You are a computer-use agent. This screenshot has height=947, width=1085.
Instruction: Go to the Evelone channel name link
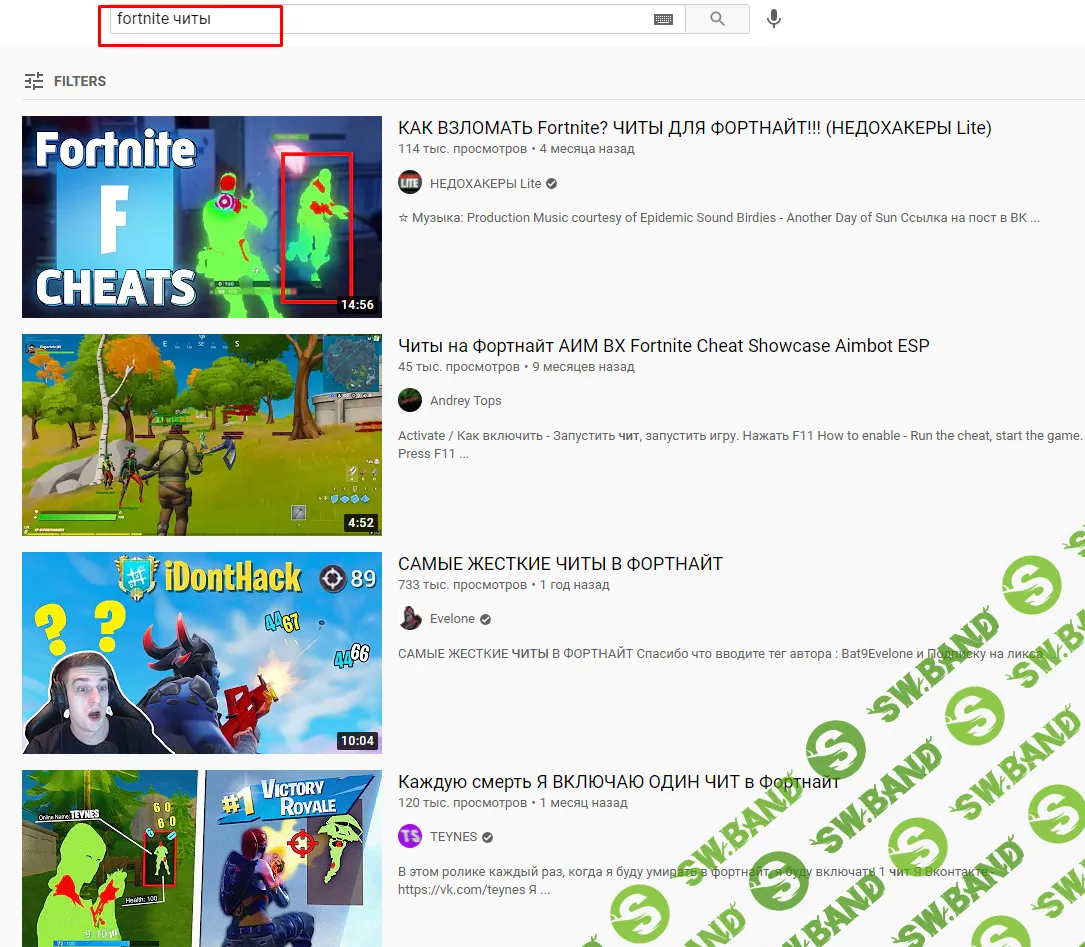452,619
